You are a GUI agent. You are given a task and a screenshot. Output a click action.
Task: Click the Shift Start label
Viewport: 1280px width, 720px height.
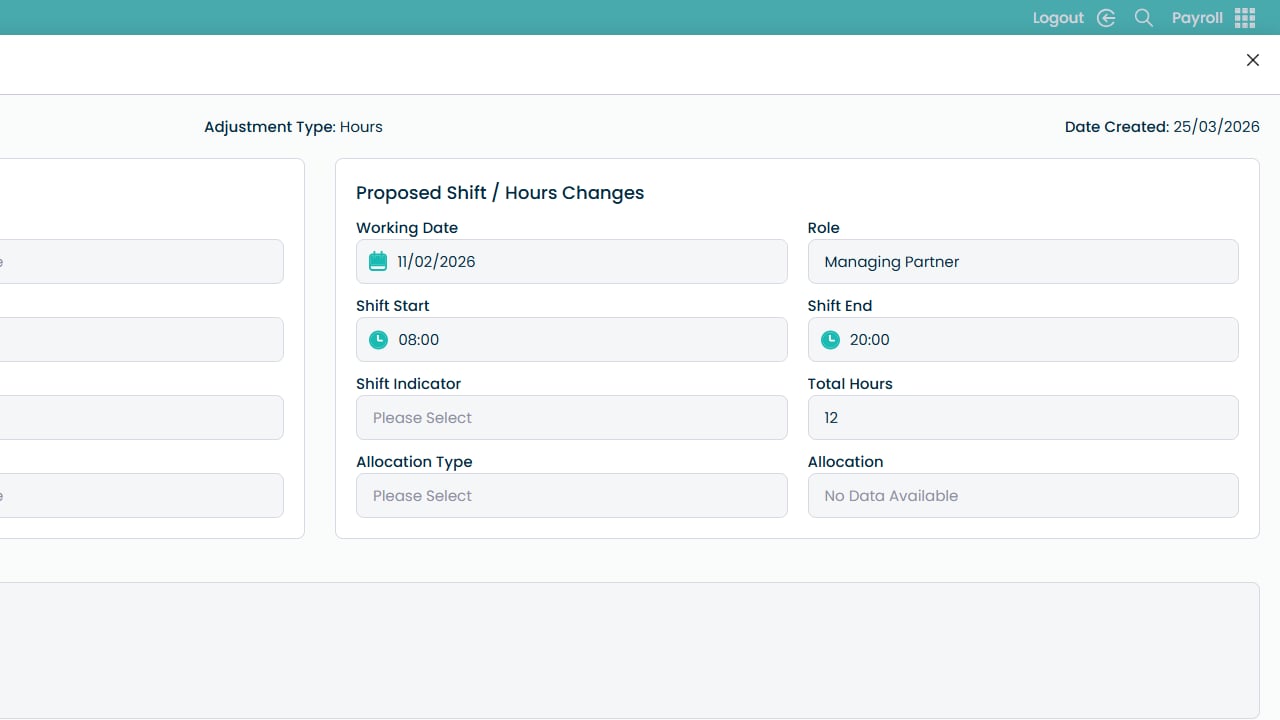pos(393,306)
